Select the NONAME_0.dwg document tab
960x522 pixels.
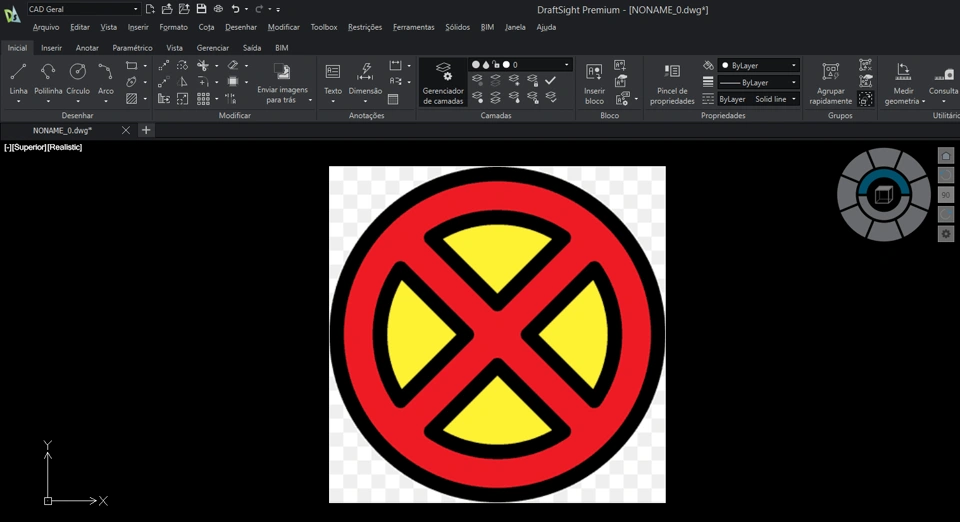(62, 130)
